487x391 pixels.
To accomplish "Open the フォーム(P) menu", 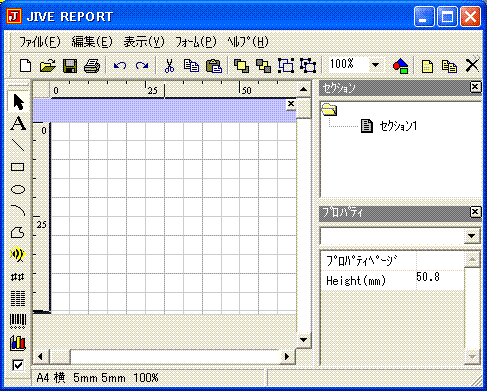I will (196, 42).
